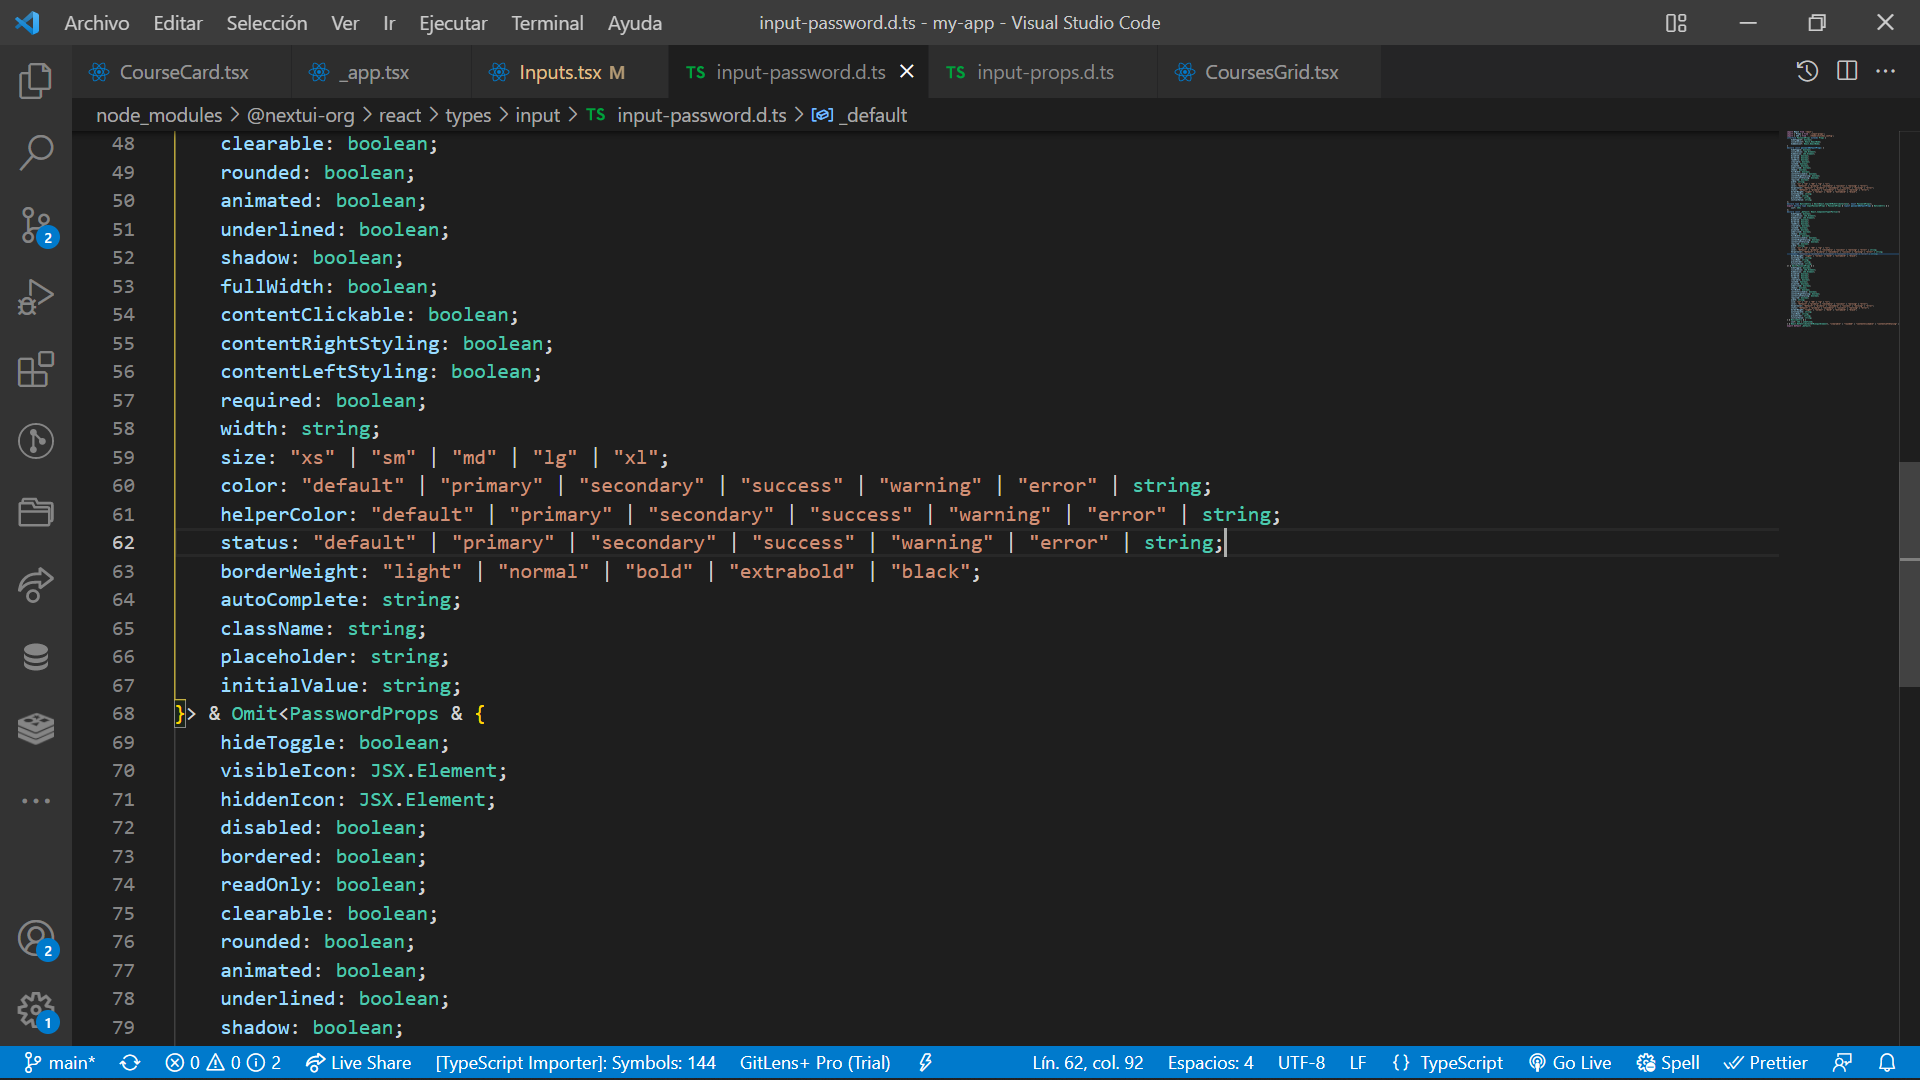1920x1080 pixels.
Task: Click Go Live in the status bar
Action: click(x=1570, y=1063)
